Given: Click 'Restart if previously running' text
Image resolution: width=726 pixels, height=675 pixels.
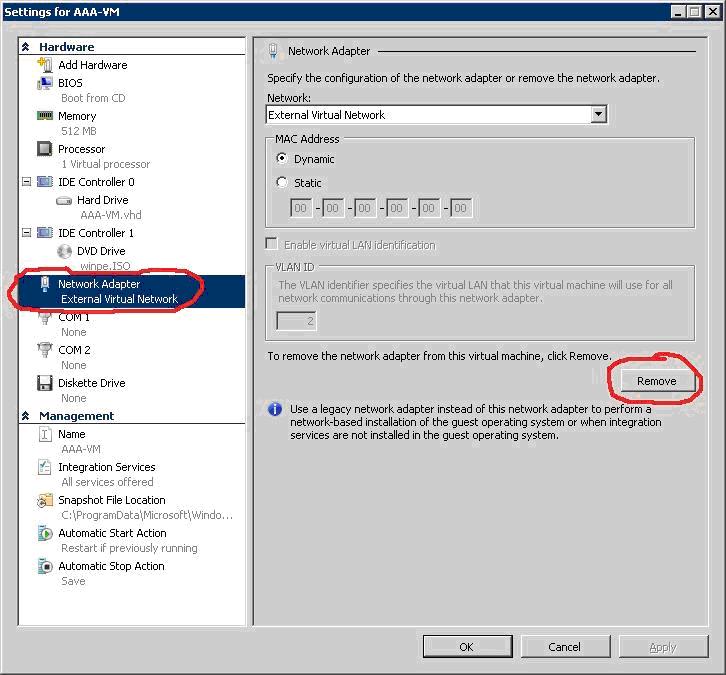Looking at the screenshot, I should point(129,548).
